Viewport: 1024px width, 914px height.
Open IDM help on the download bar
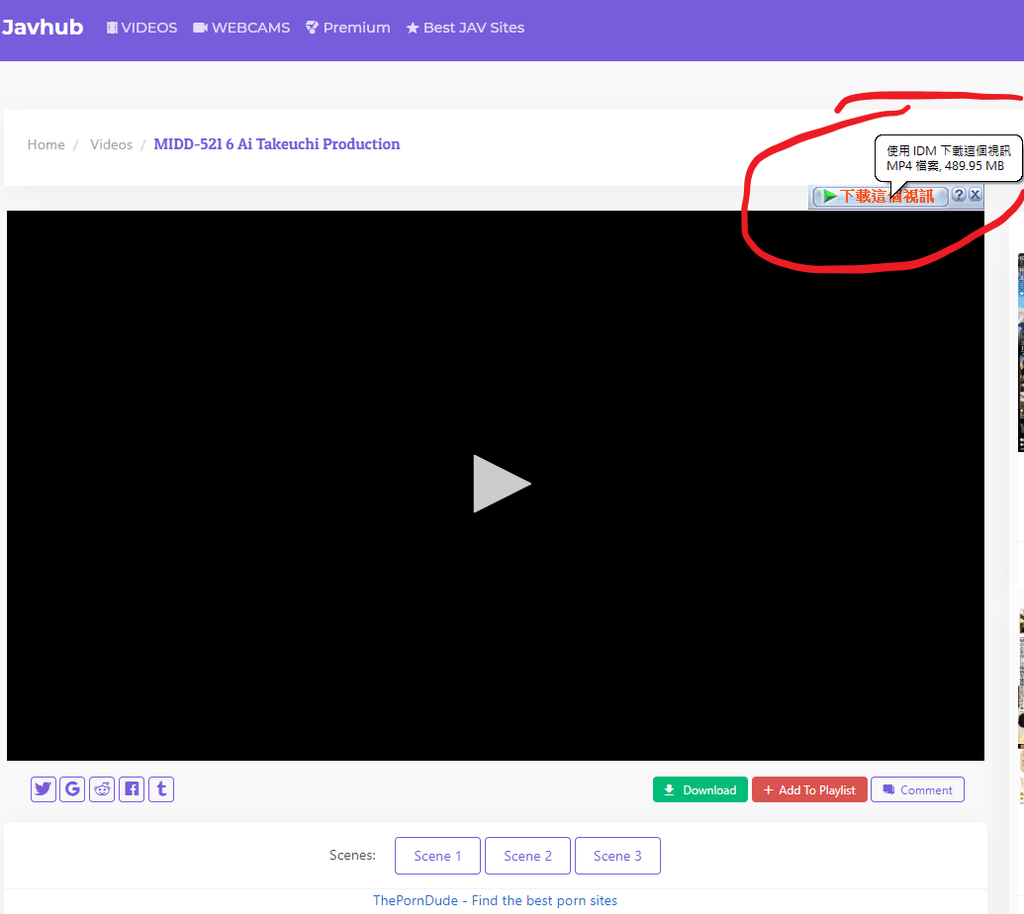point(959,194)
